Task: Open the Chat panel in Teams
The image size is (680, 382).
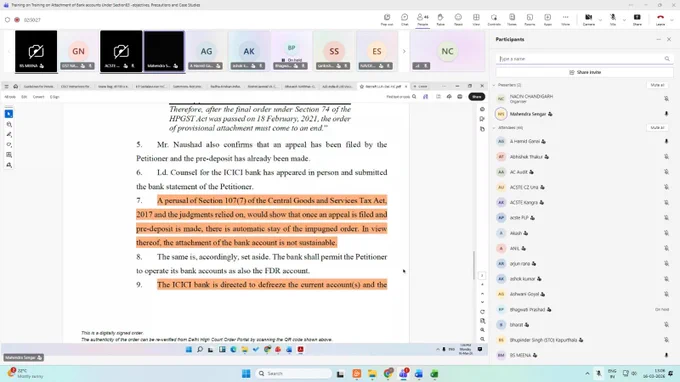Action: (404, 19)
